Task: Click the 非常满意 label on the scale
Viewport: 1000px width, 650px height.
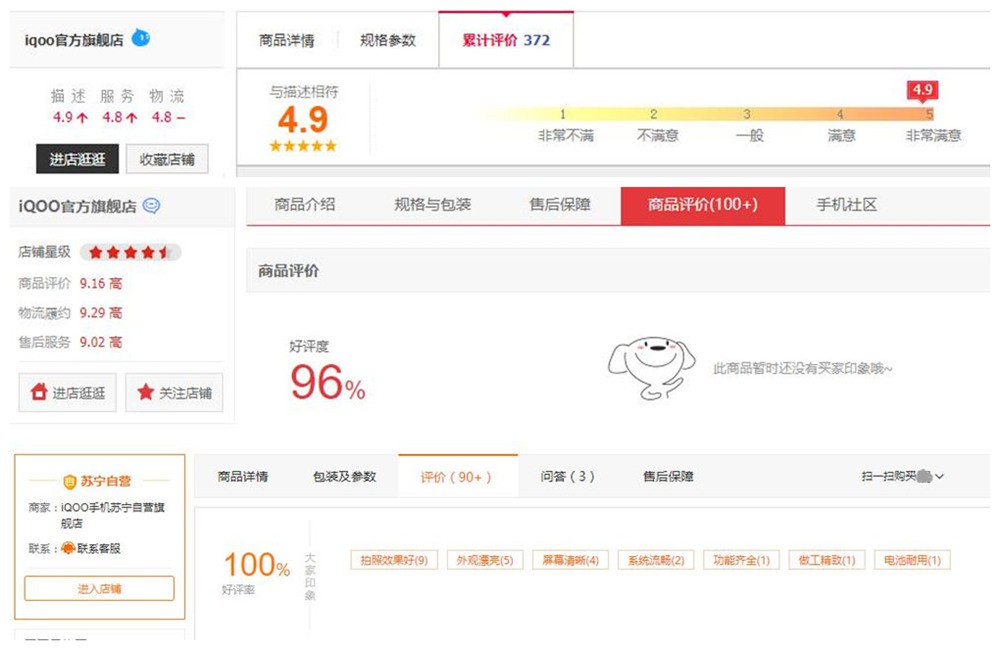Action: coord(933,135)
